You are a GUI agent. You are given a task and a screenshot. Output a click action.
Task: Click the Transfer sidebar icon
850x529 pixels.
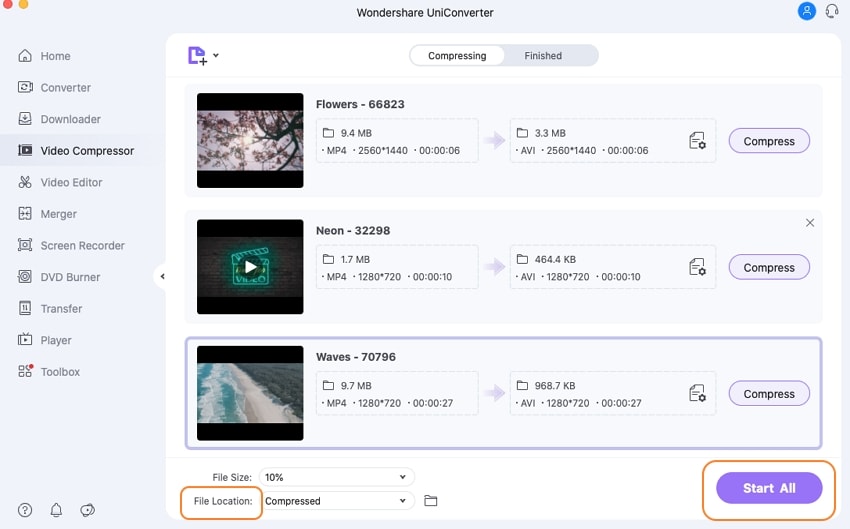[25, 308]
